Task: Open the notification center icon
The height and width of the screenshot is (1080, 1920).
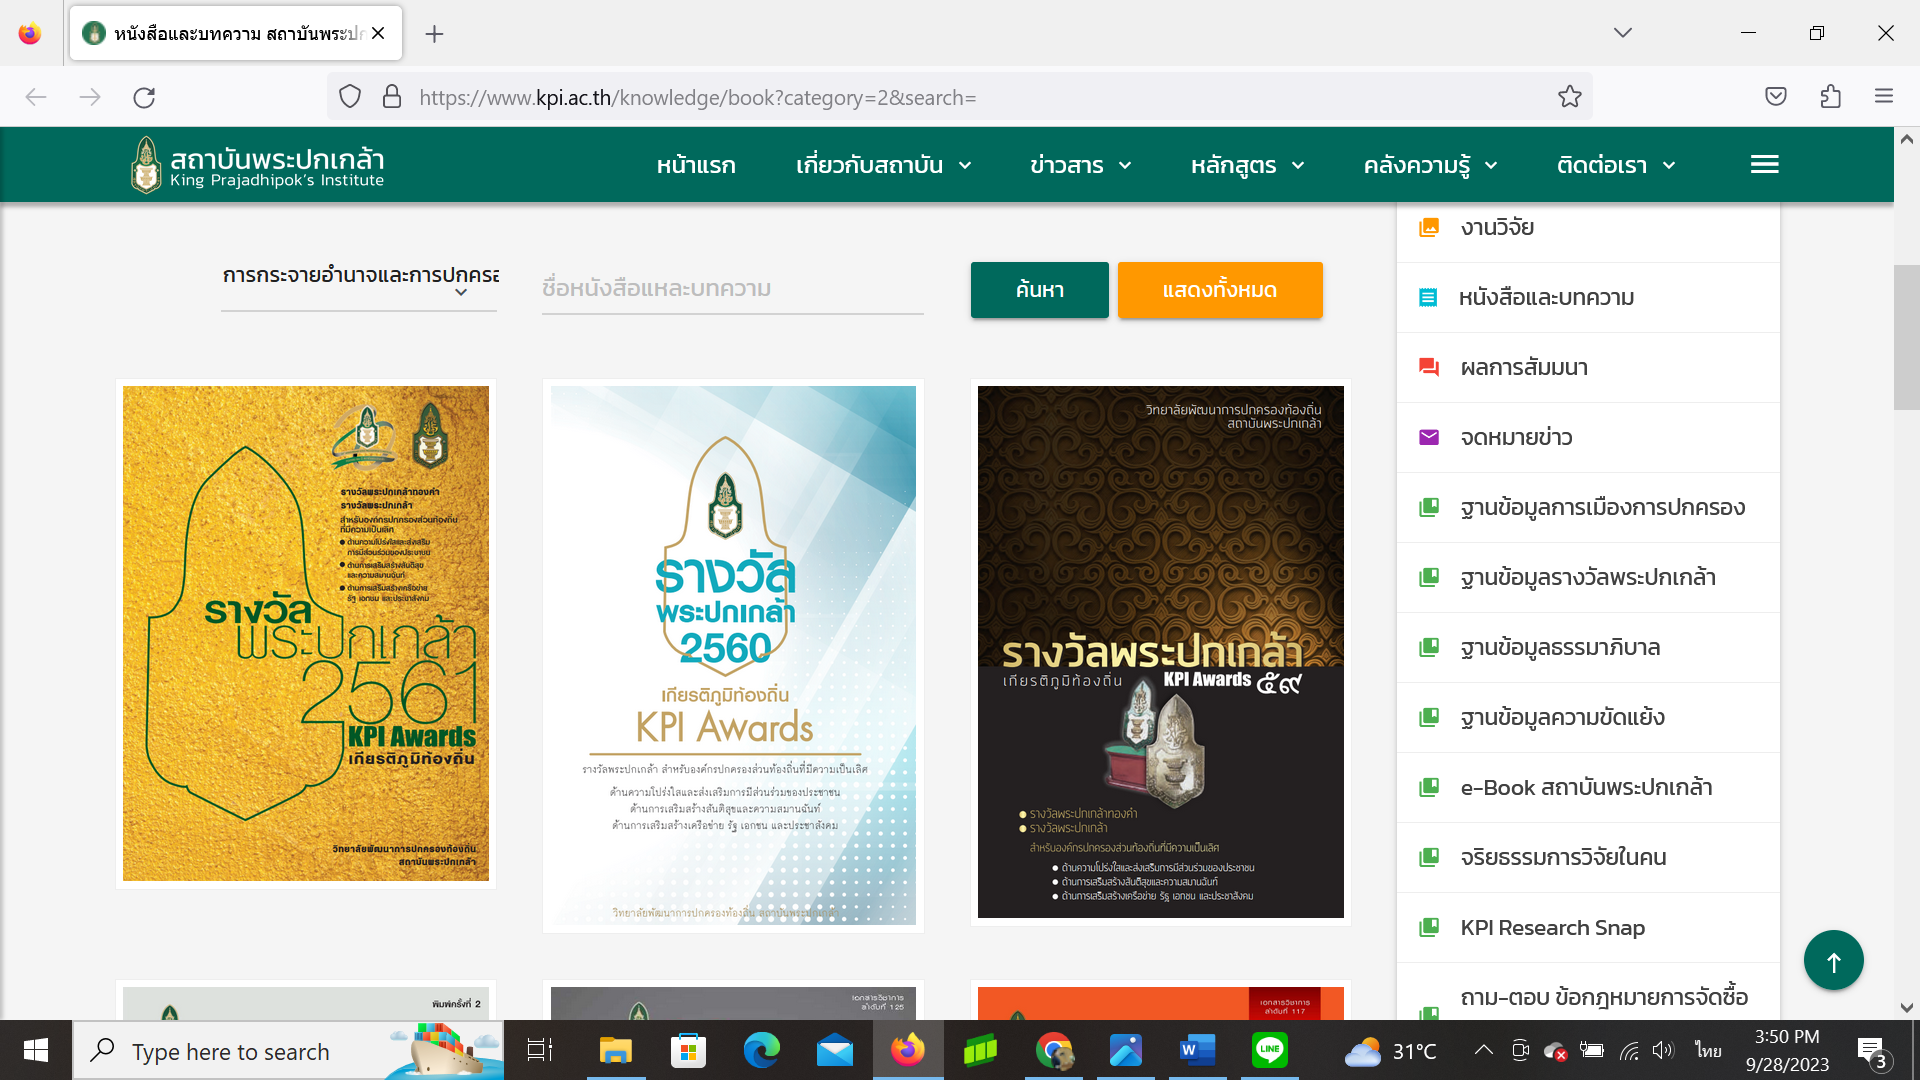Action: pos(1872,1052)
